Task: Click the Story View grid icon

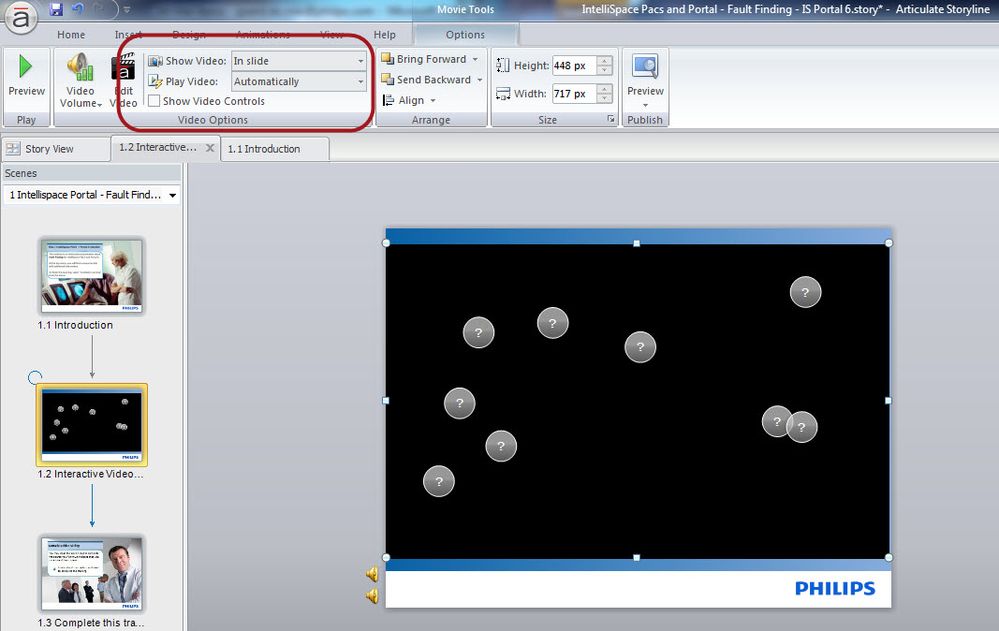Action: 13,149
